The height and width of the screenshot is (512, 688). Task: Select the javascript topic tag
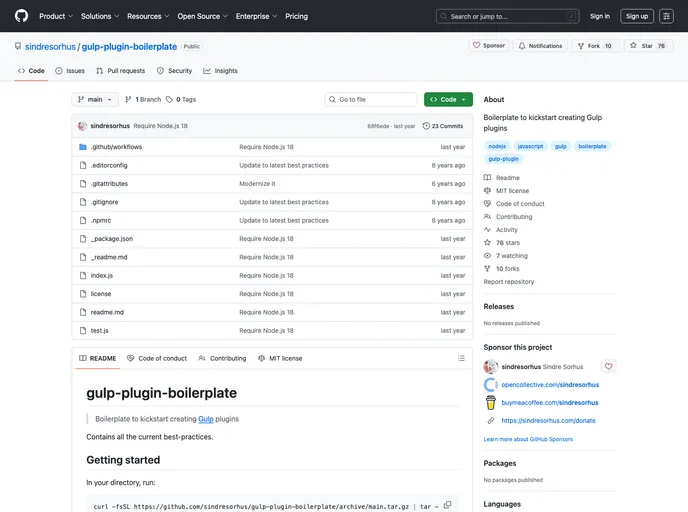pos(530,146)
